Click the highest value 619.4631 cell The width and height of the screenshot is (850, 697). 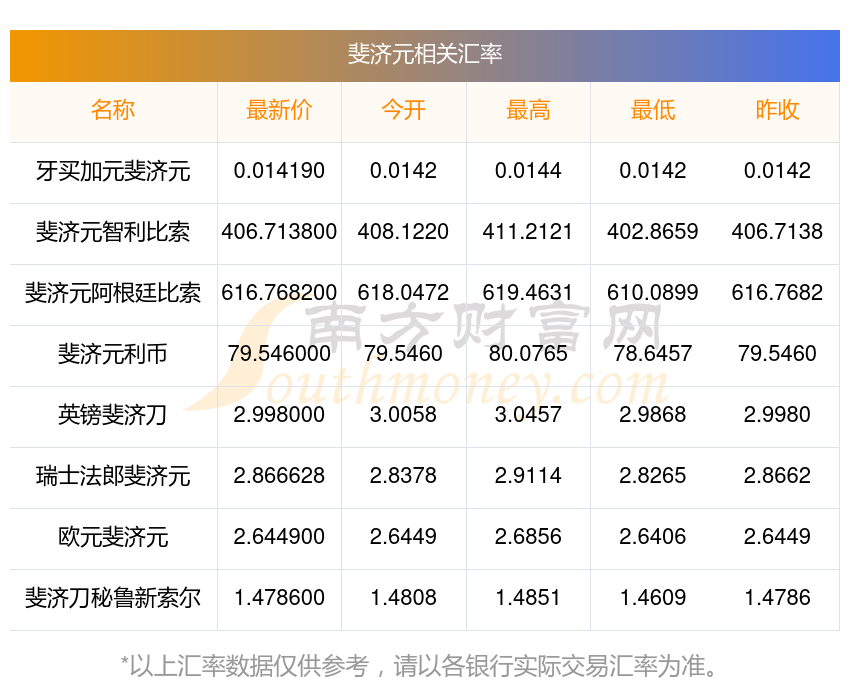(528, 293)
